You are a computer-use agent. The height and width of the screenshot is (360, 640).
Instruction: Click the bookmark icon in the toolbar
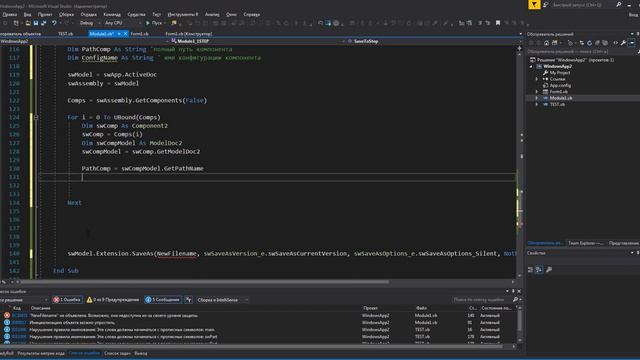[498, 23]
